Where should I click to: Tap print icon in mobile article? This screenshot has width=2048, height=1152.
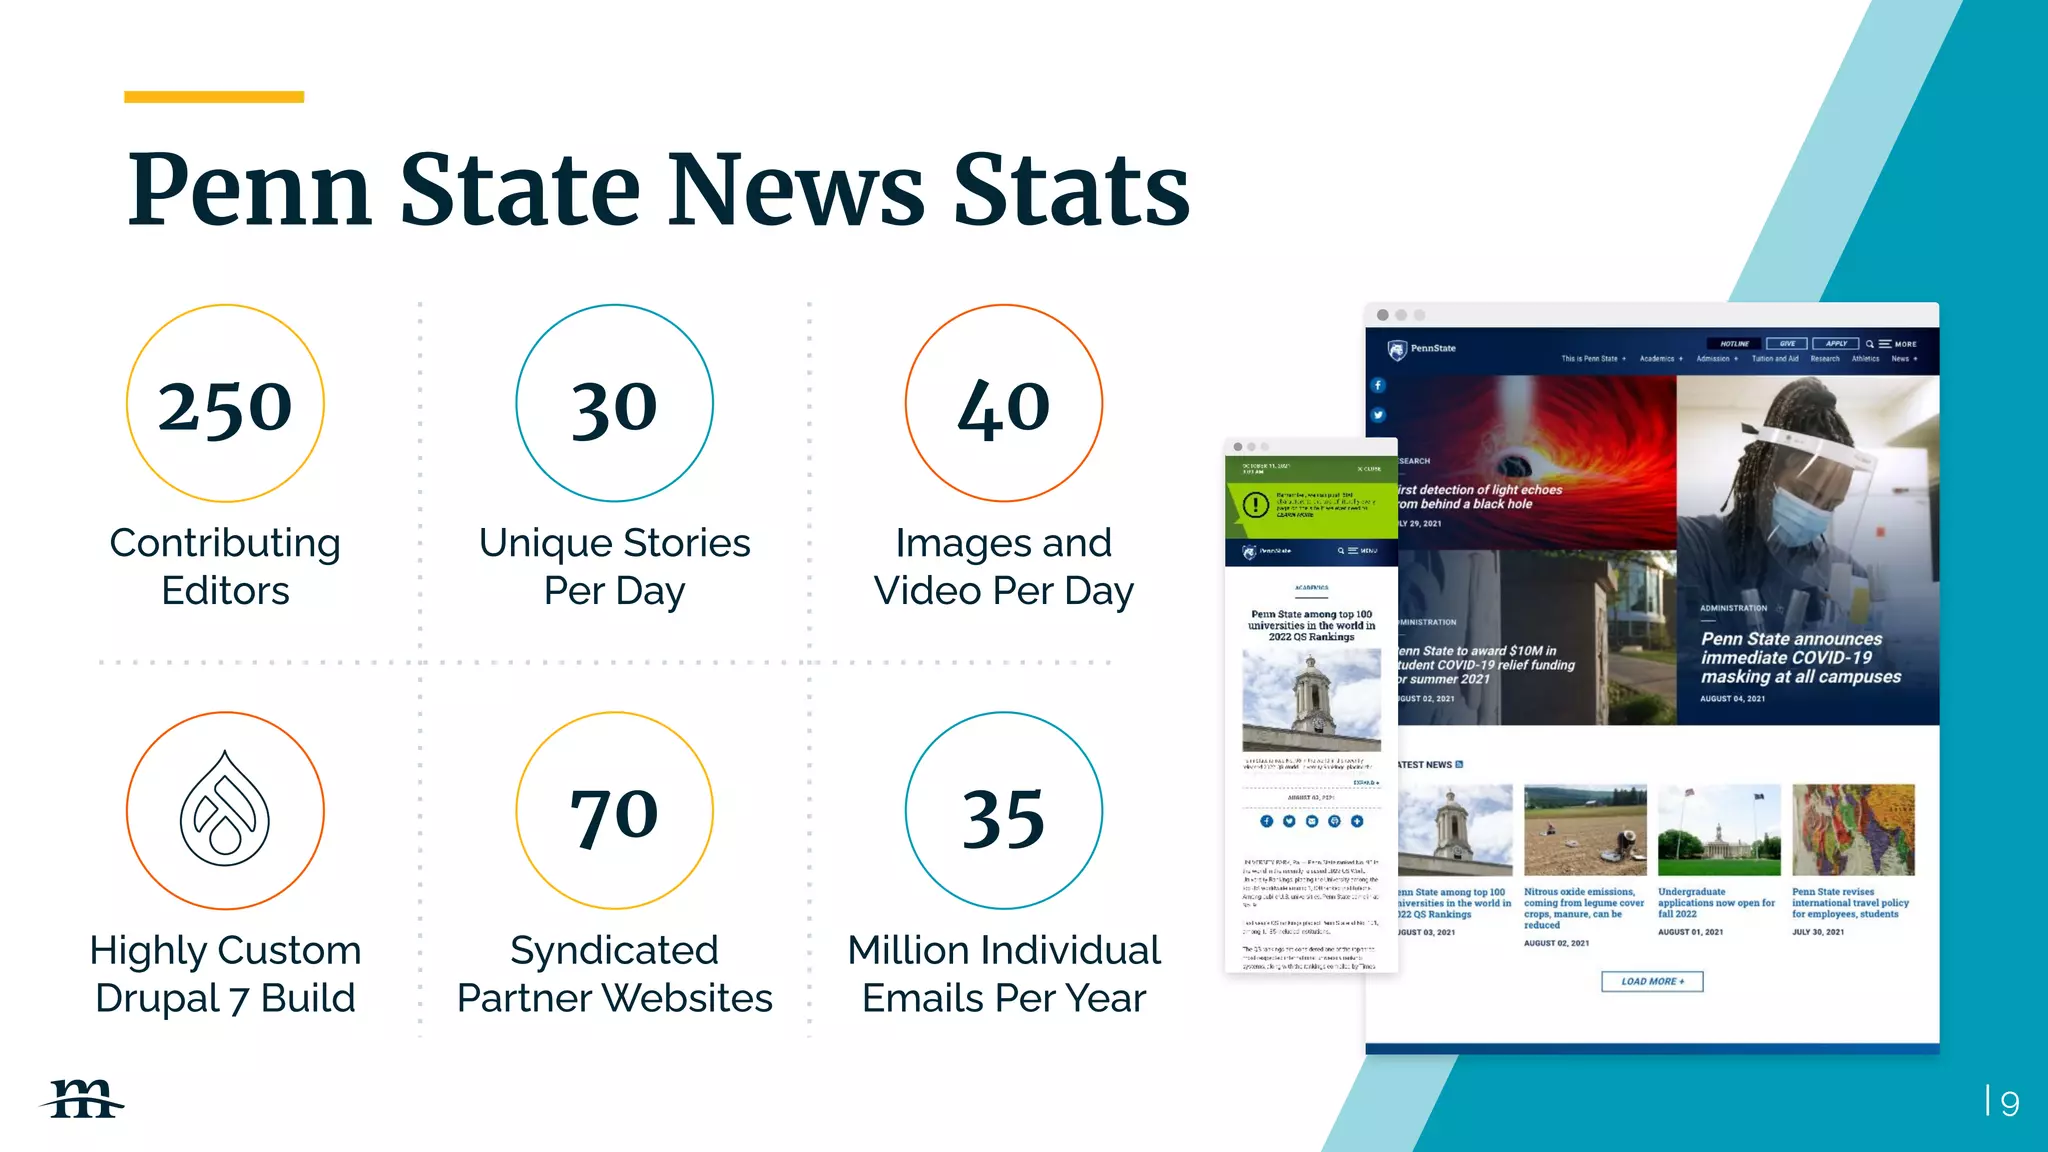1334,821
